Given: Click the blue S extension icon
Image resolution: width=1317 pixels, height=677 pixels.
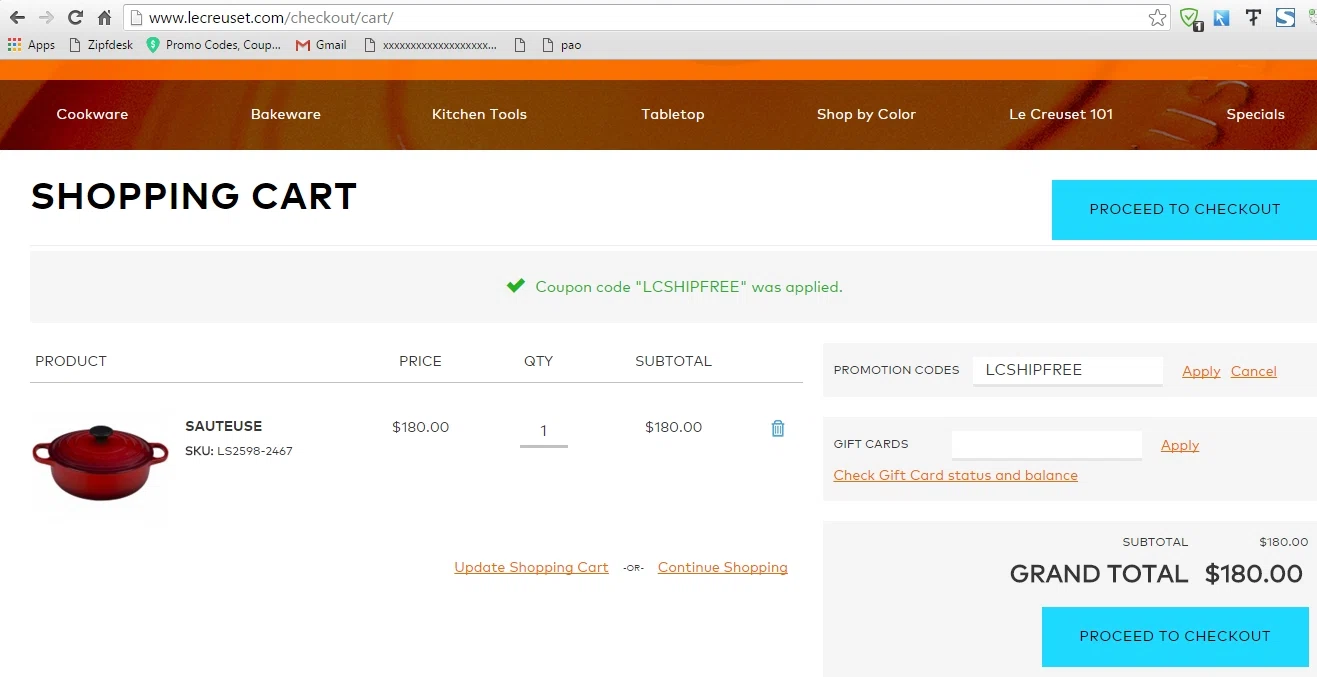Looking at the screenshot, I should (1285, 18).
